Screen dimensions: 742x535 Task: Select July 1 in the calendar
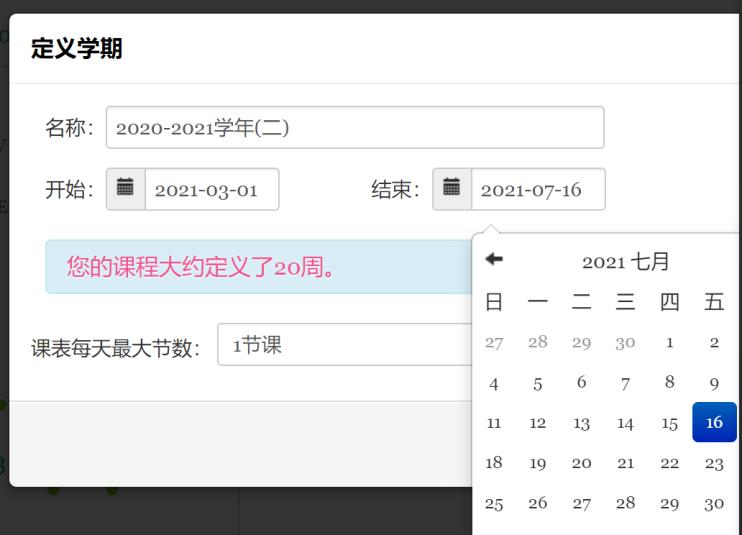point(670,342)
